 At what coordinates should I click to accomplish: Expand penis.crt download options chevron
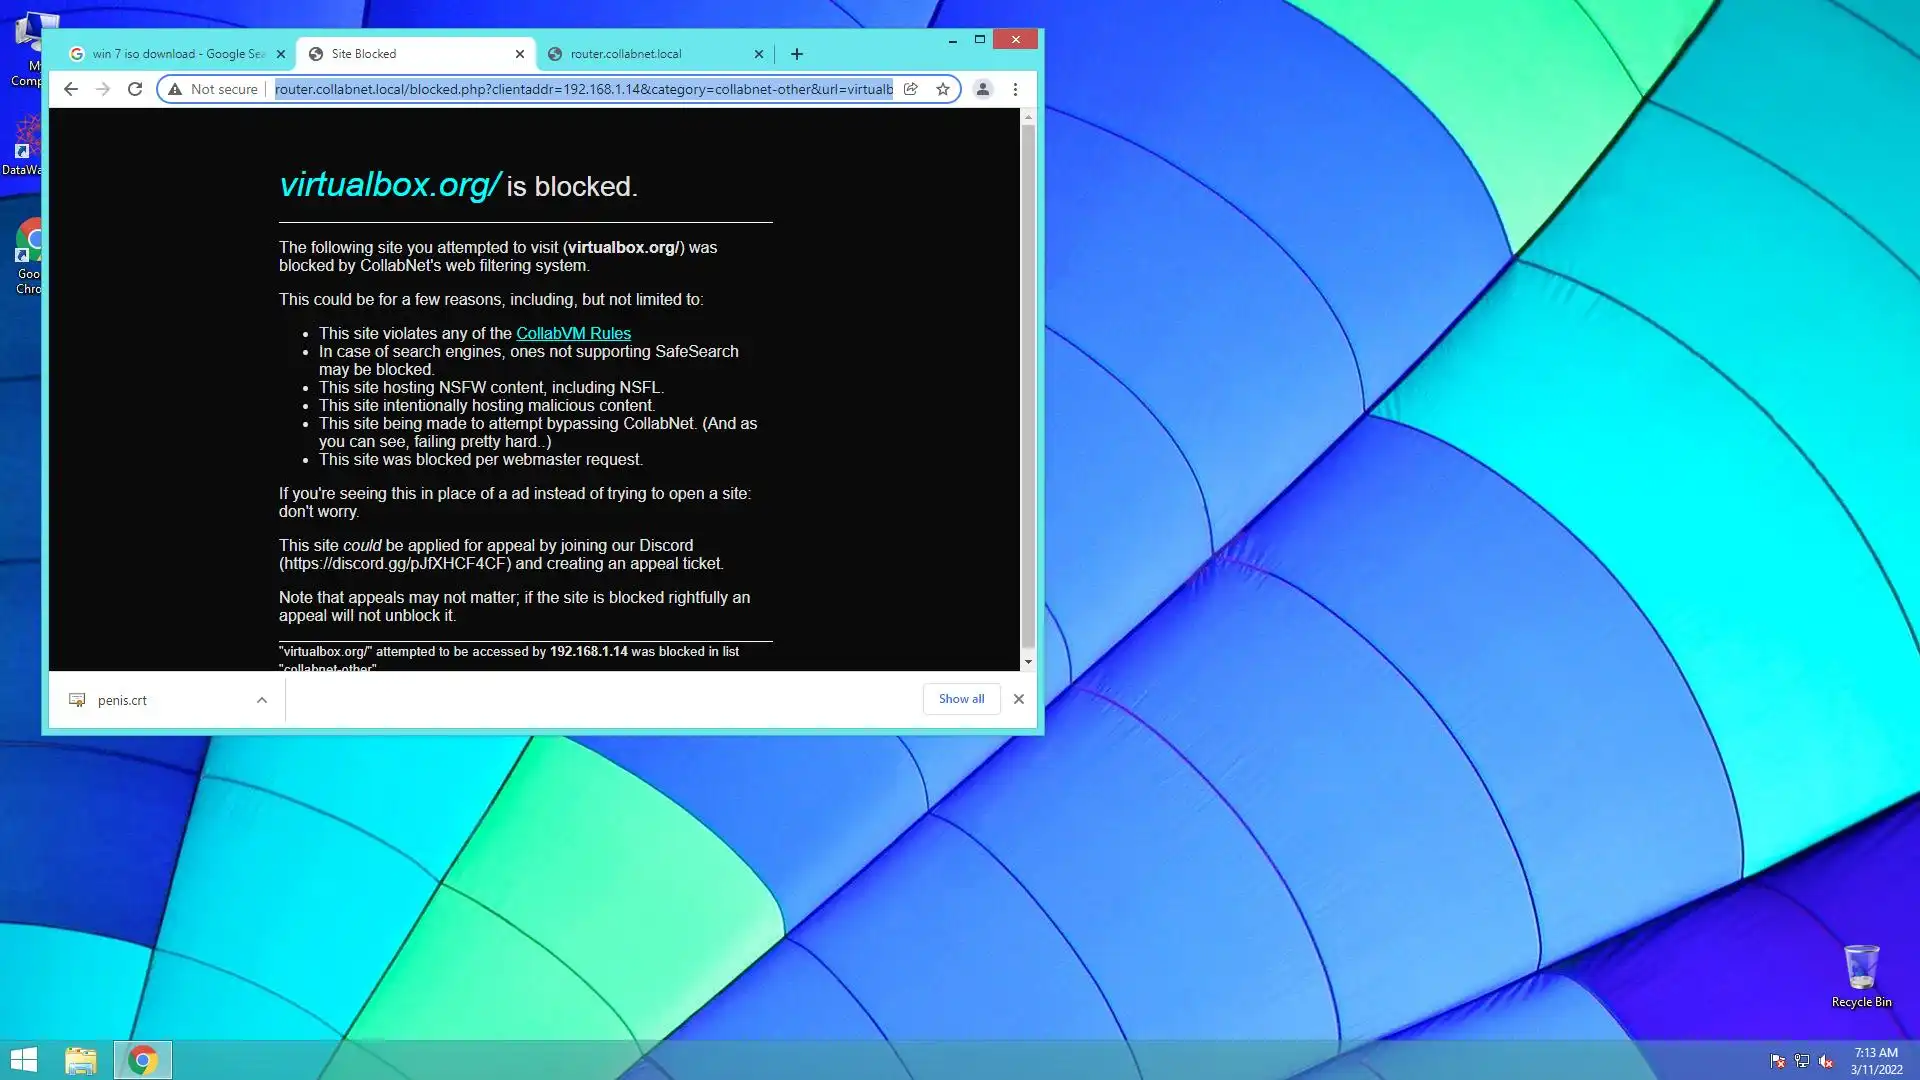click(x=262, y=700)
